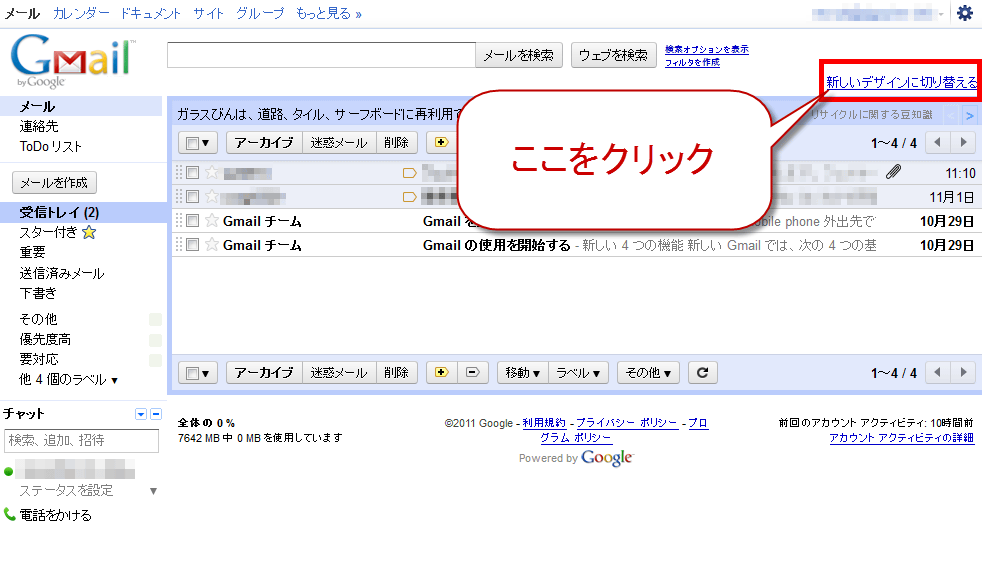Image resolution: width=982 pixels, height=588 pixels.
Task: Click 検索オプションを表示 link
Action: pos(706,49)
